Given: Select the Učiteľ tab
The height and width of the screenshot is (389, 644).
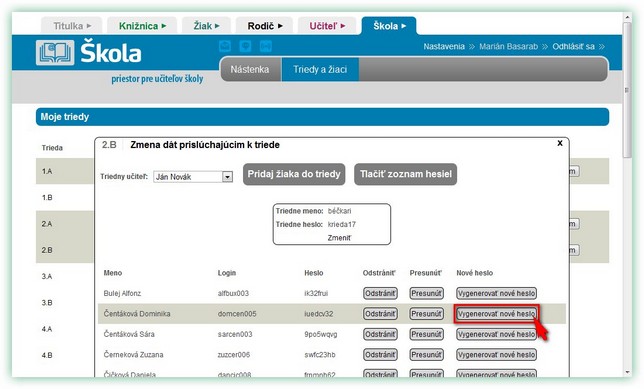Looking at the screenshot, I should click(327, 26).
